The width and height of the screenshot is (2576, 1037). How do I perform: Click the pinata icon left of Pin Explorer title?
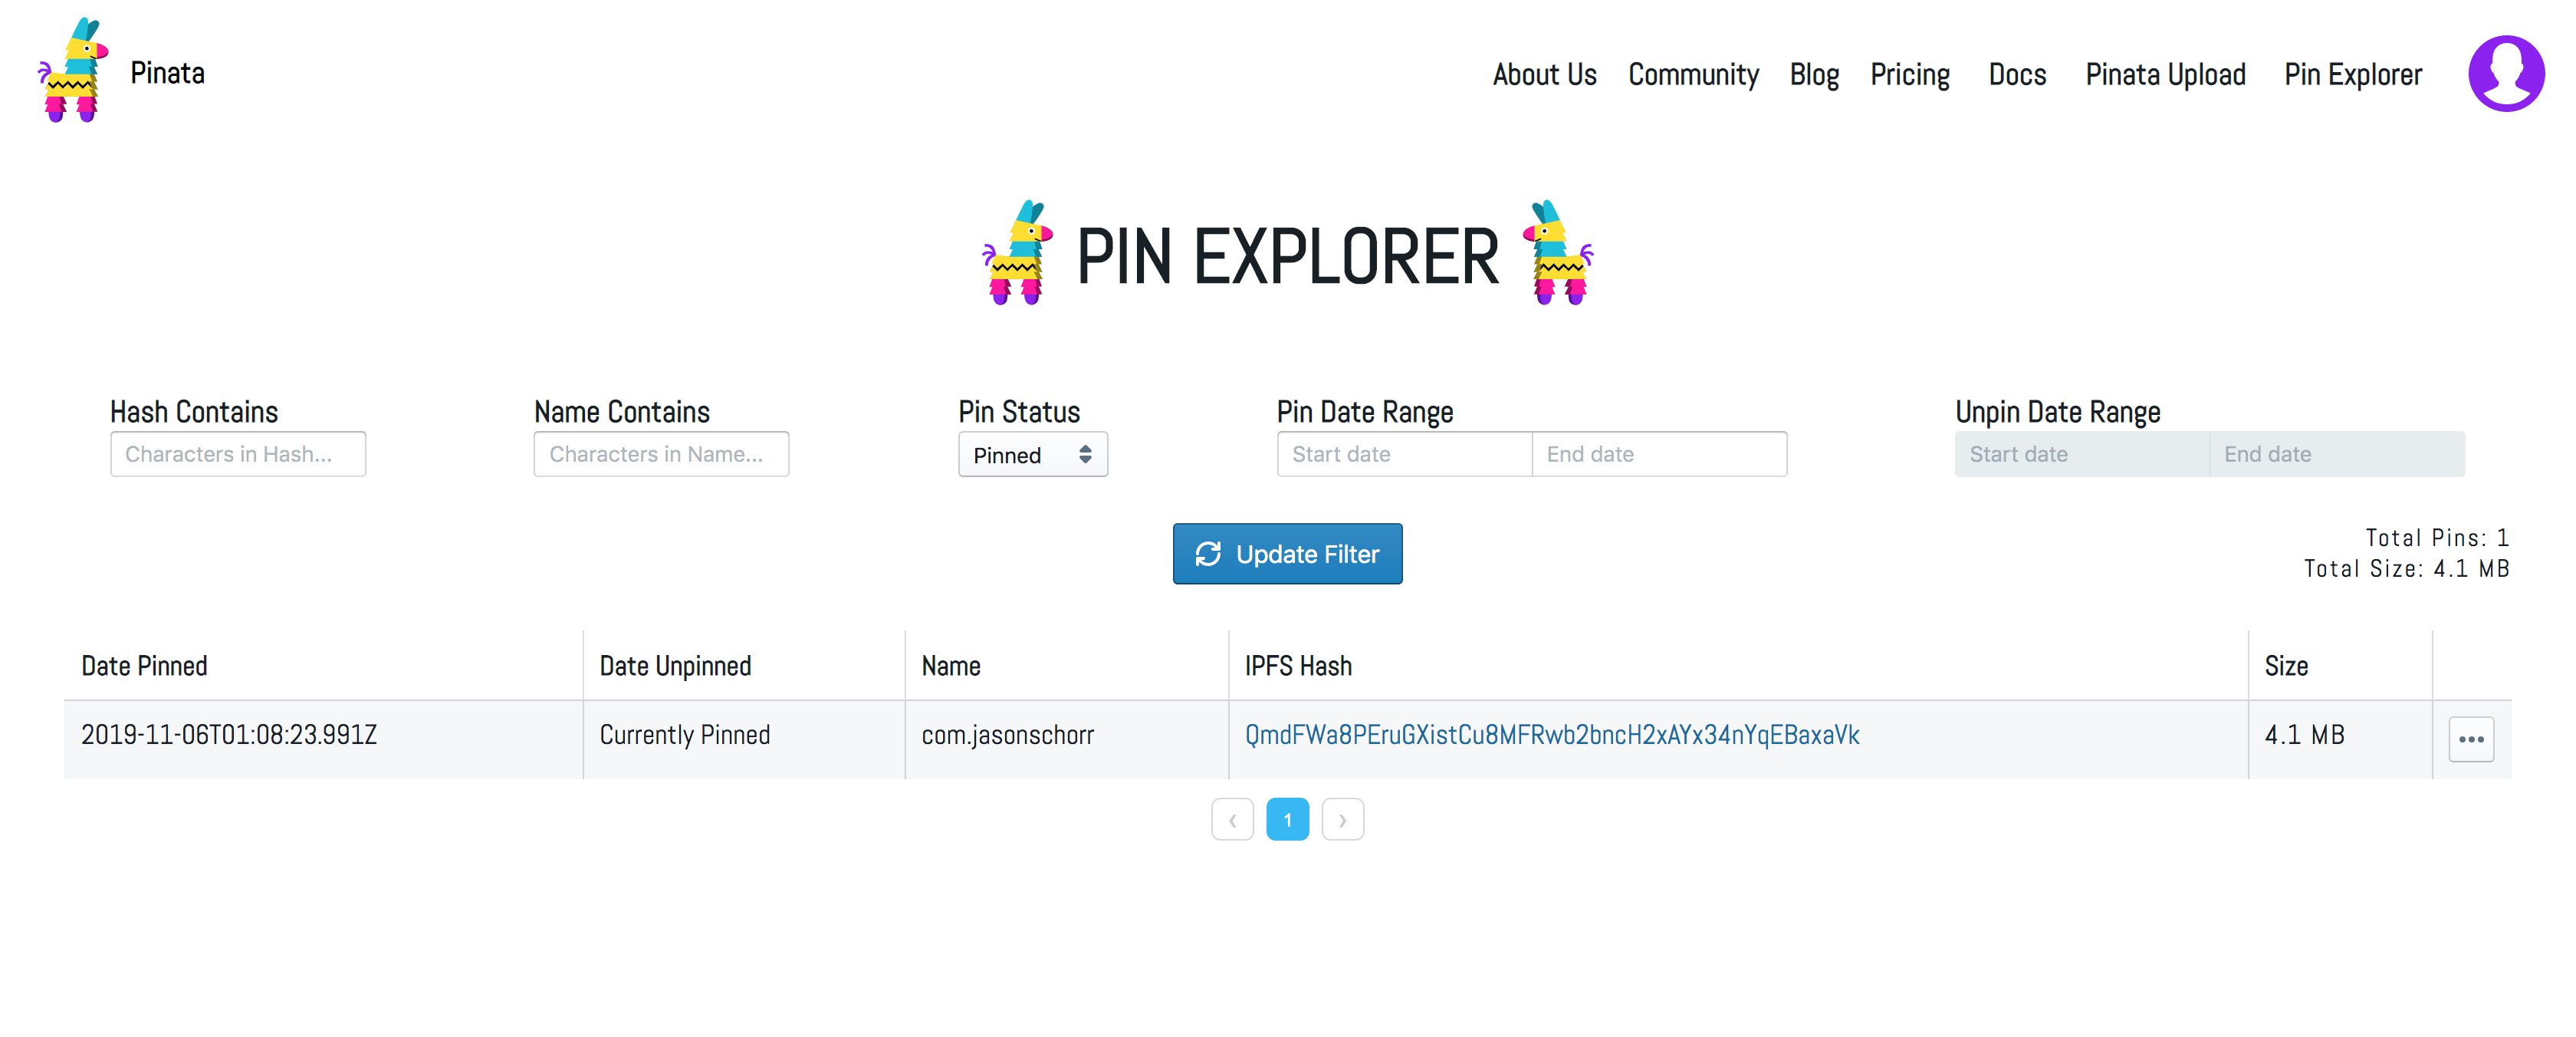(1017, 253)
